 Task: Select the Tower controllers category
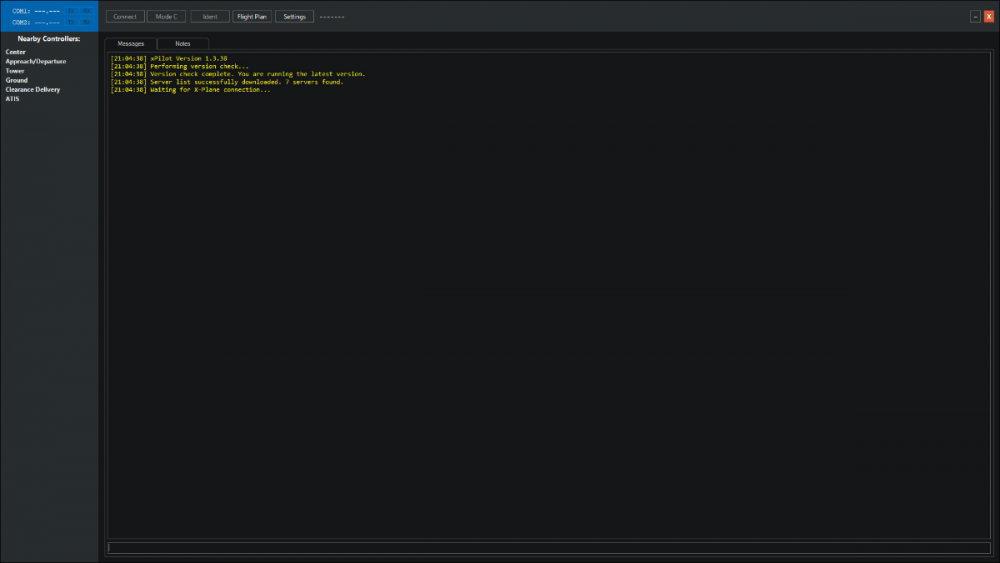coord(15,71)
